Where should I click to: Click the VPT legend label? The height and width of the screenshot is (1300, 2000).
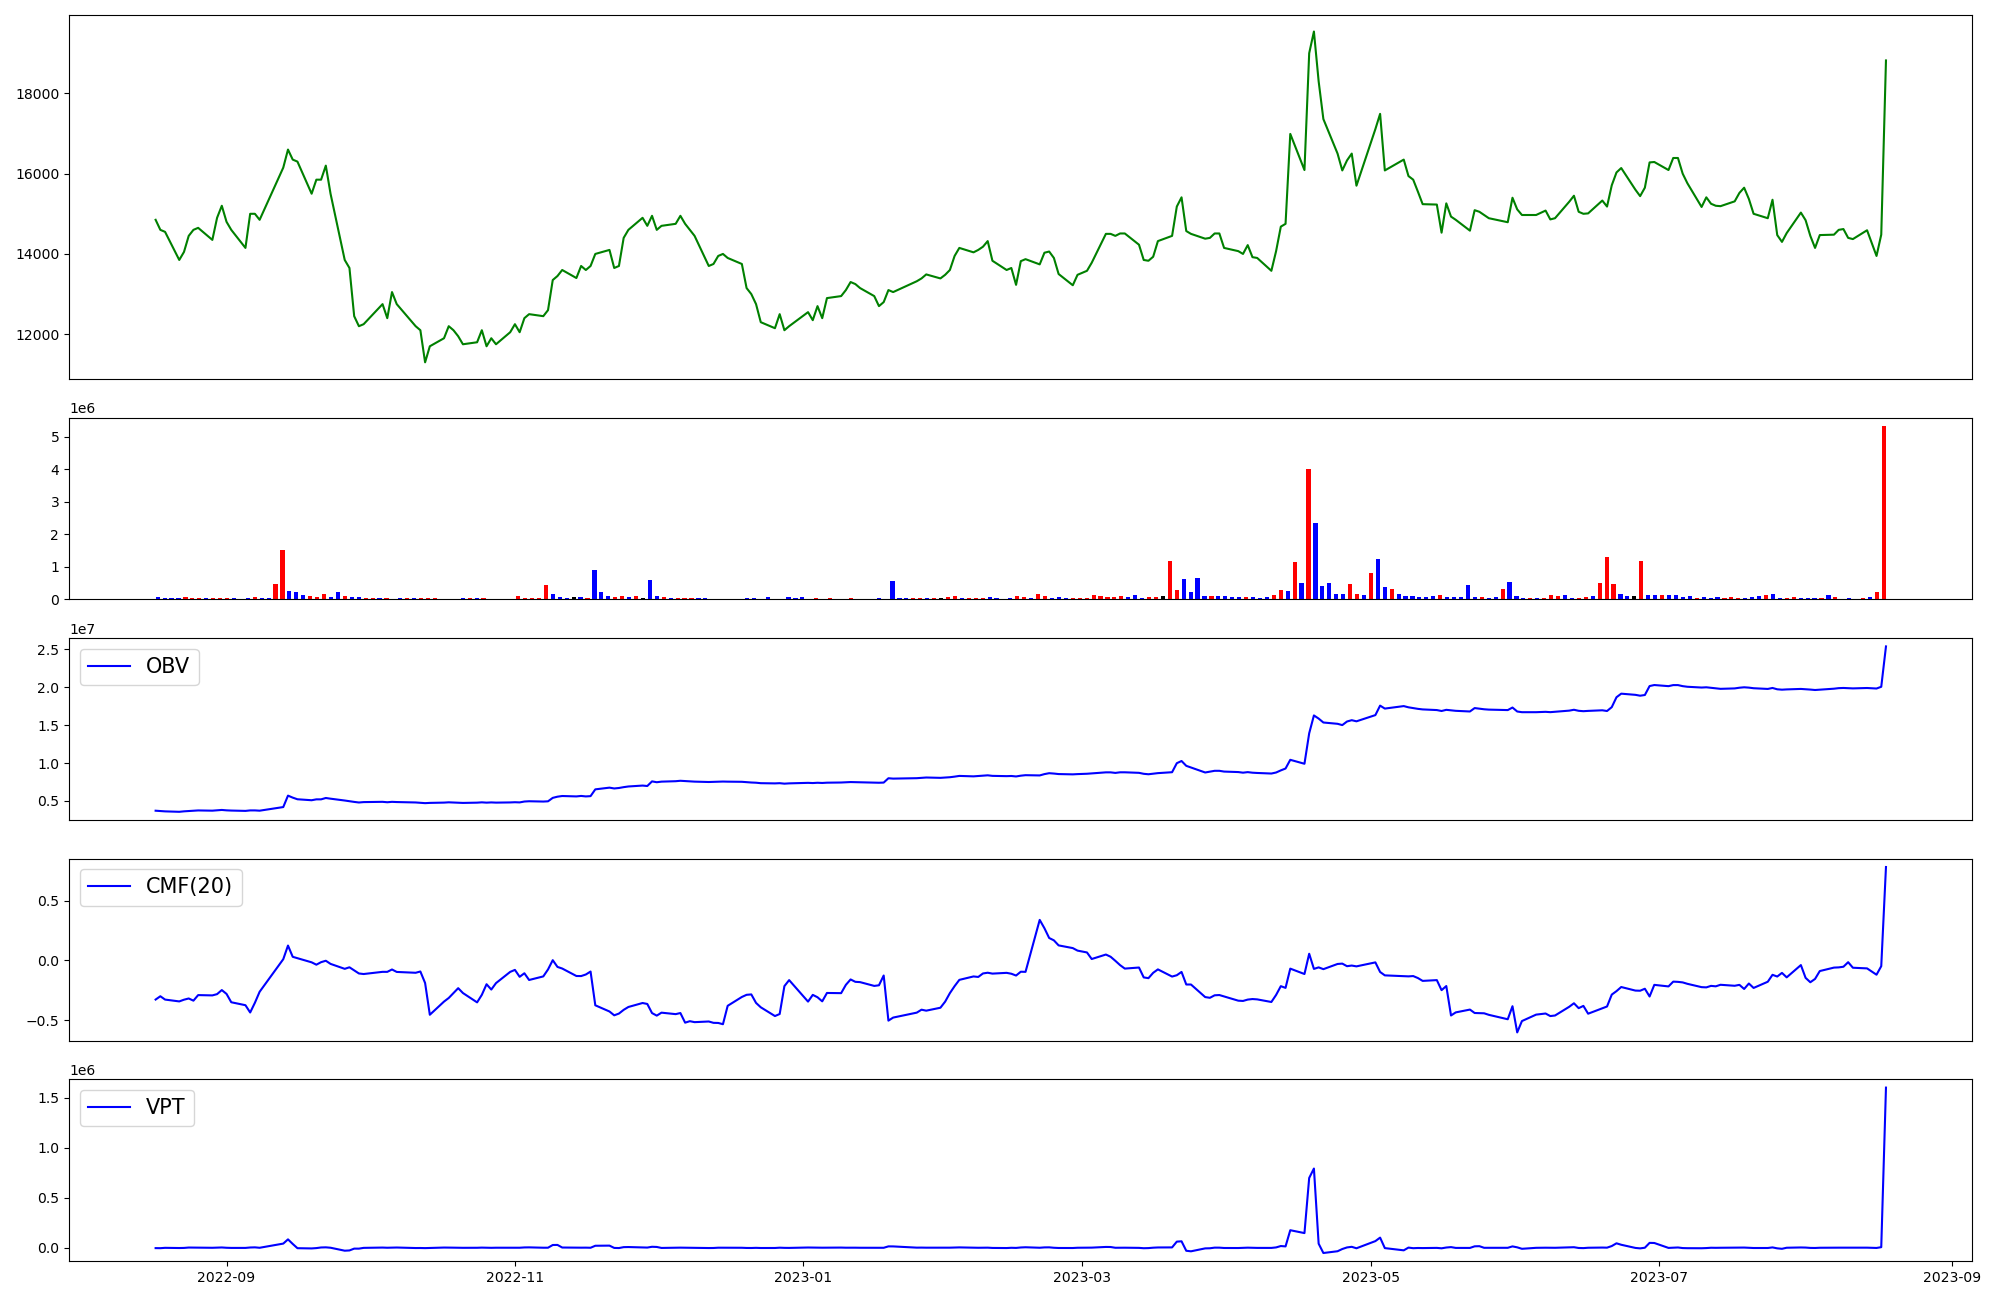[165, 1108]
